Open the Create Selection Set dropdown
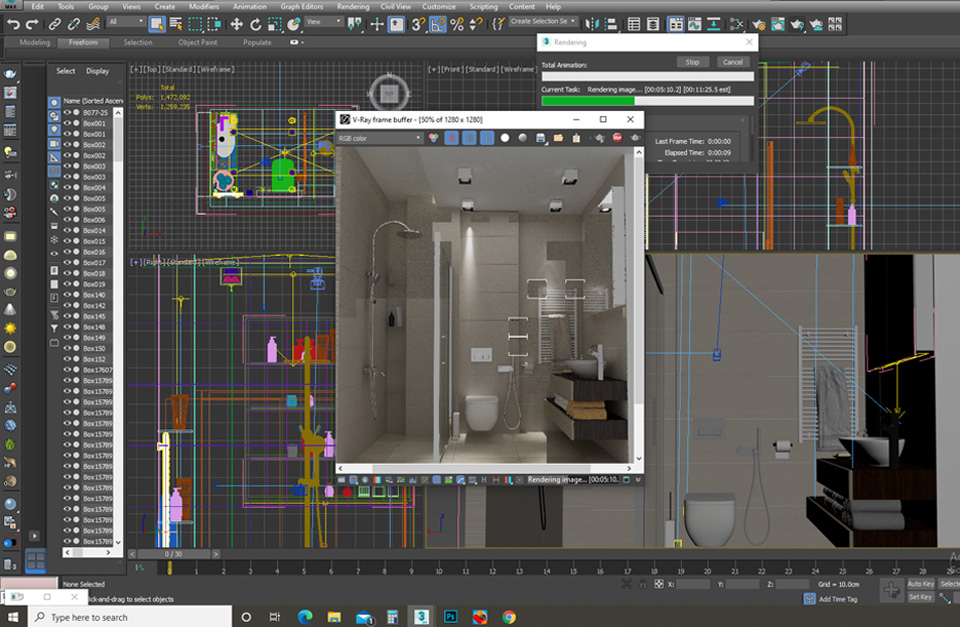960x627 pixels. tap(542, 21)
